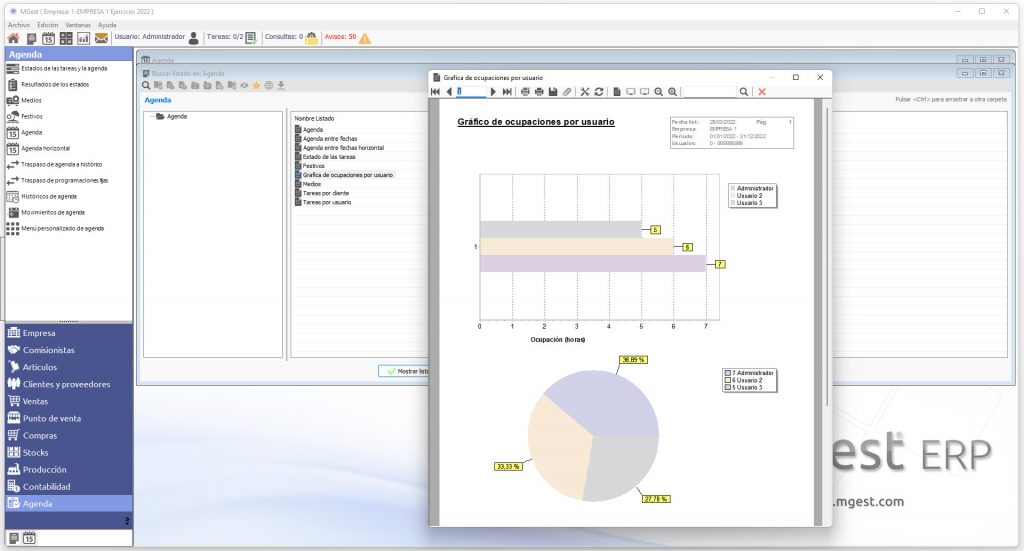Go to first page of report
The height and width of the screenshot is (551, 1024).
pos(435,92)
